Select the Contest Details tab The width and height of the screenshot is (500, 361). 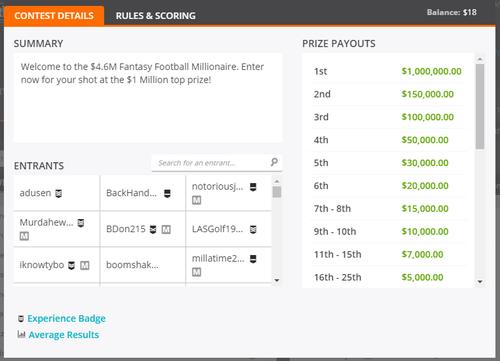point(54,16)
